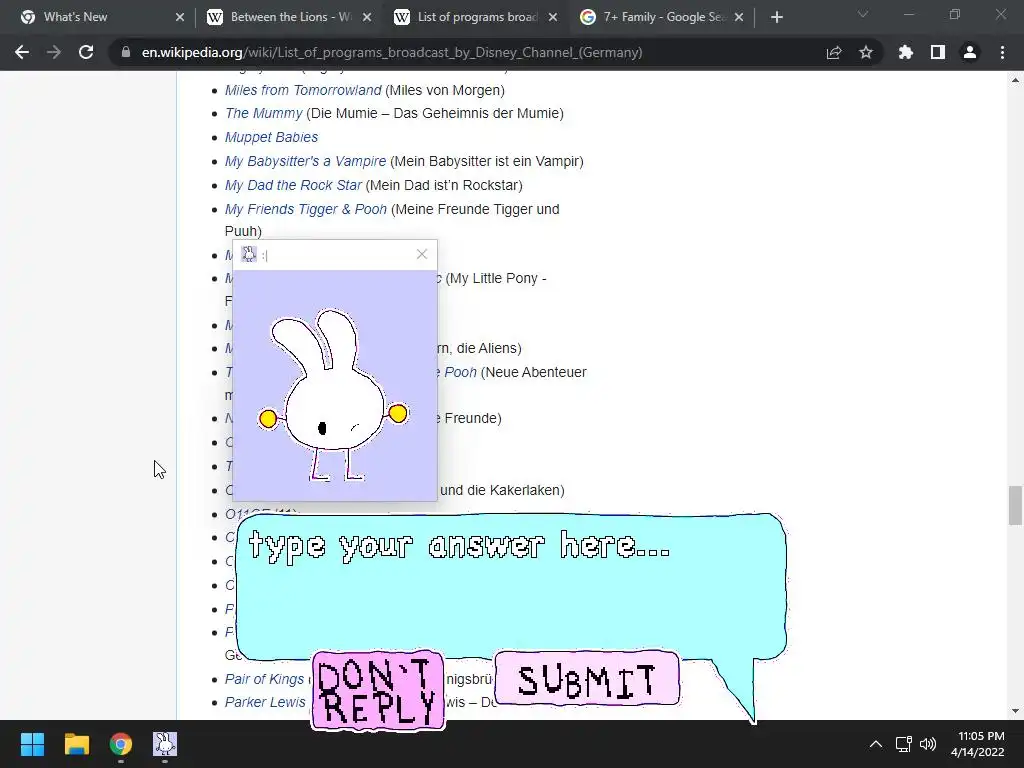Image resolution: width=1024 pixels, height=768 pixels.
Task: Open Muppet Babies link
Action: coord(271,137)
